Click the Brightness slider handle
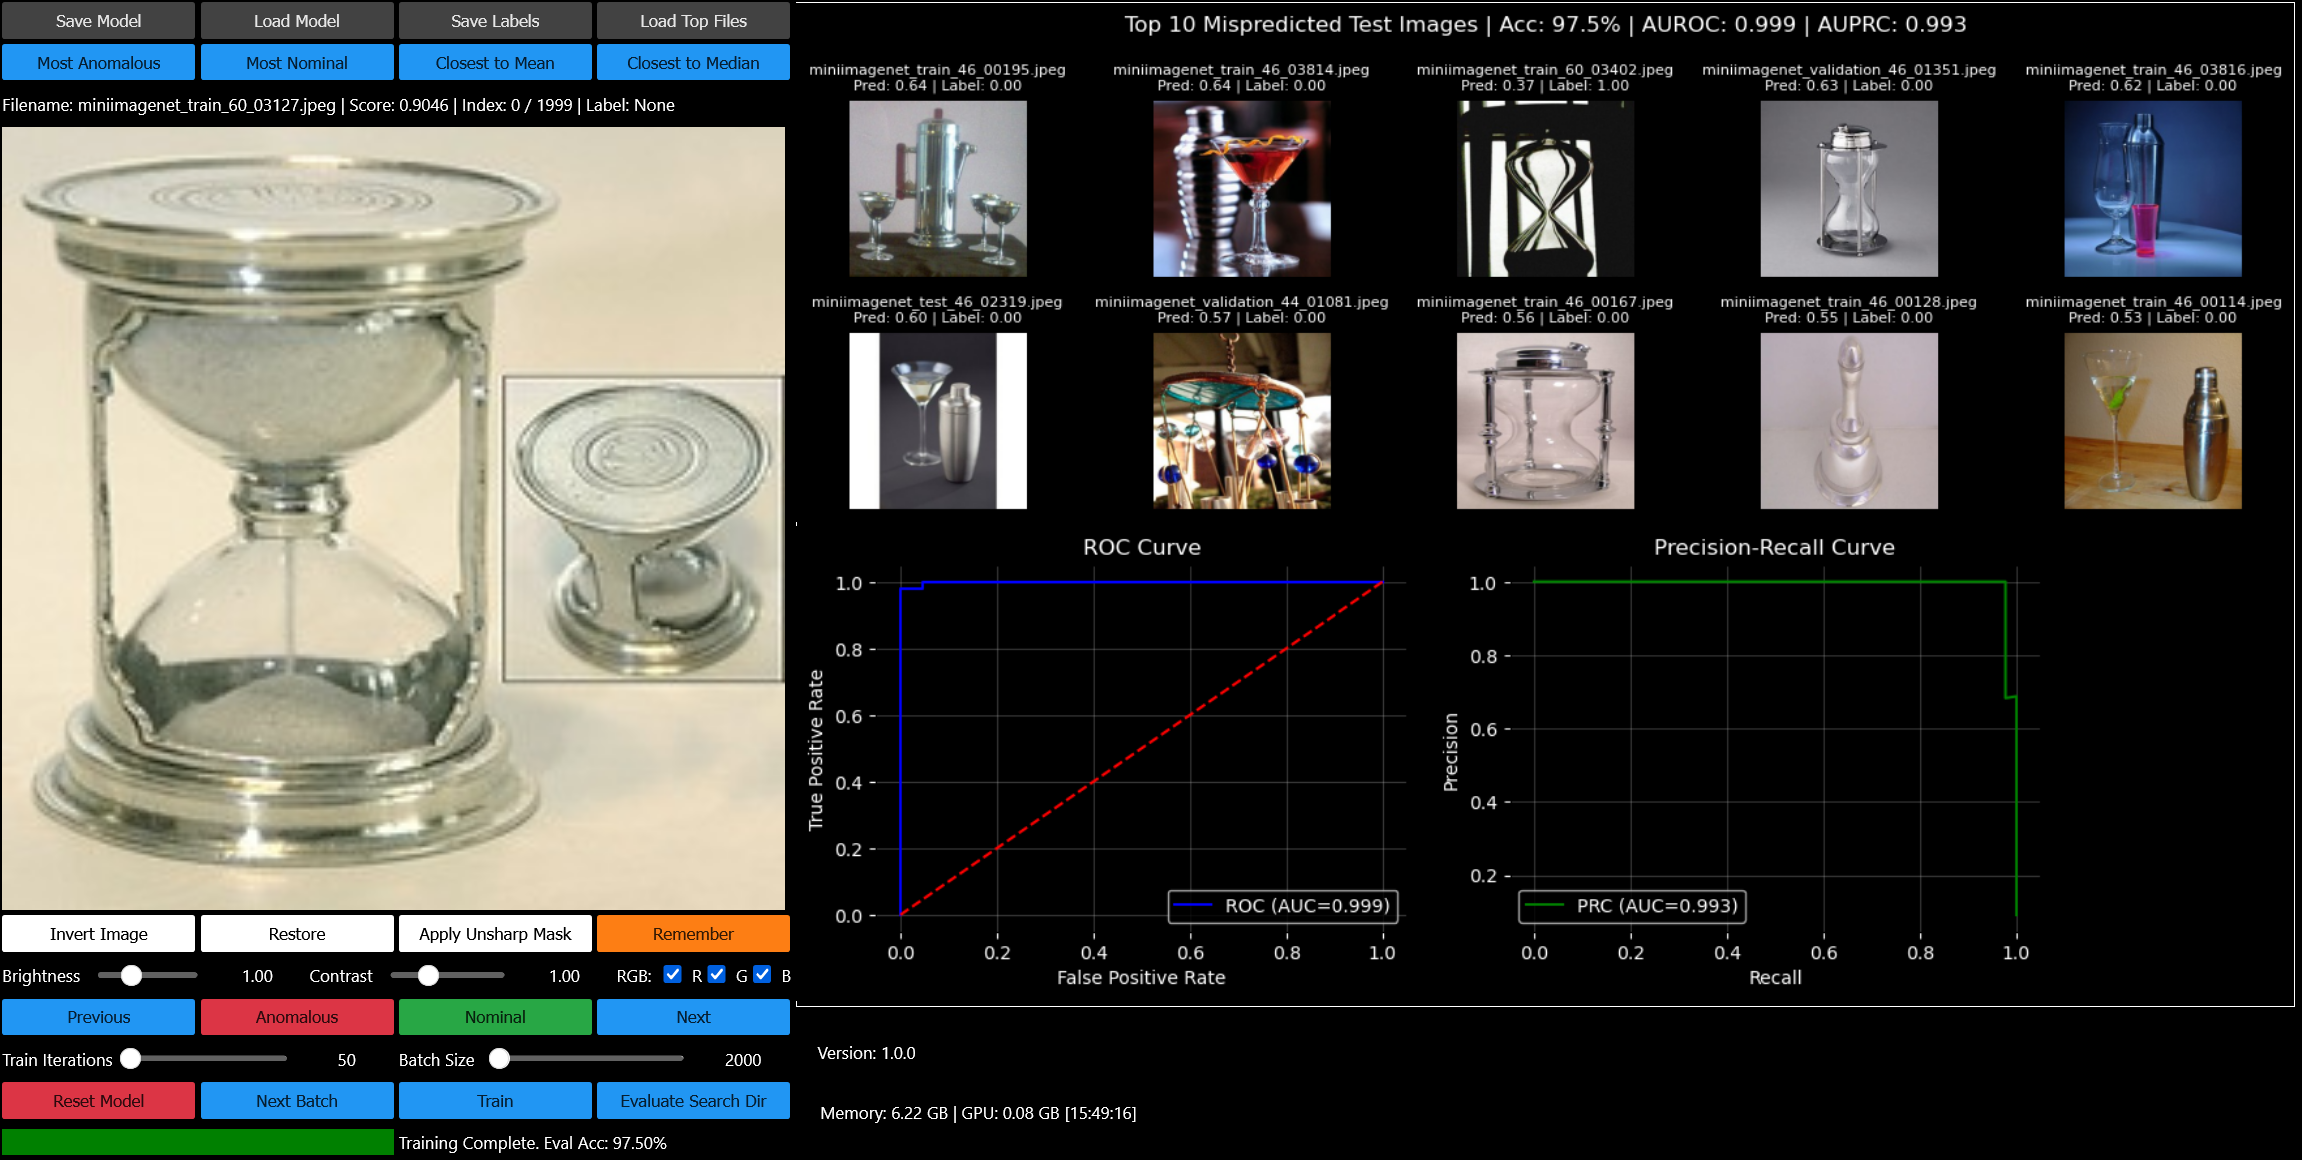The height and width of the screenshot is (1160, 2303). [131, 976]
